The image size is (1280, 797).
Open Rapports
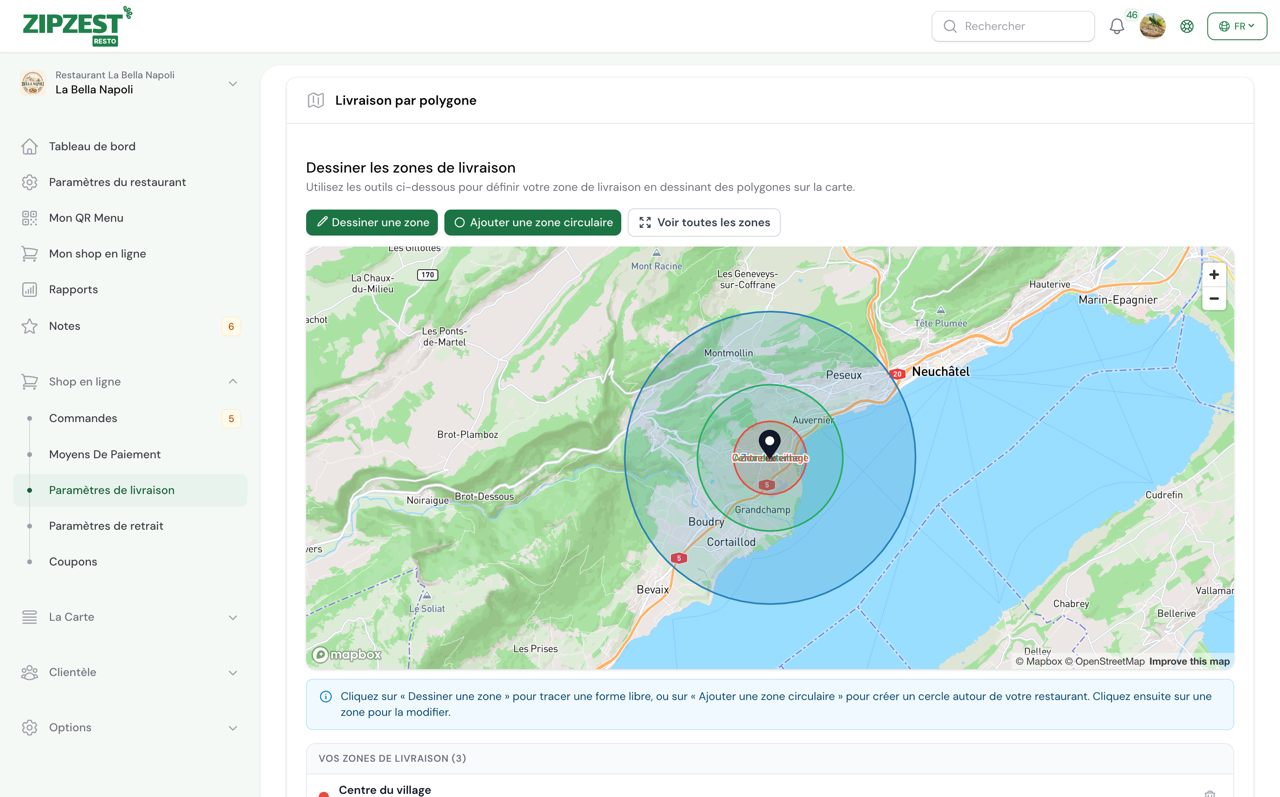[x=73, y=290]
